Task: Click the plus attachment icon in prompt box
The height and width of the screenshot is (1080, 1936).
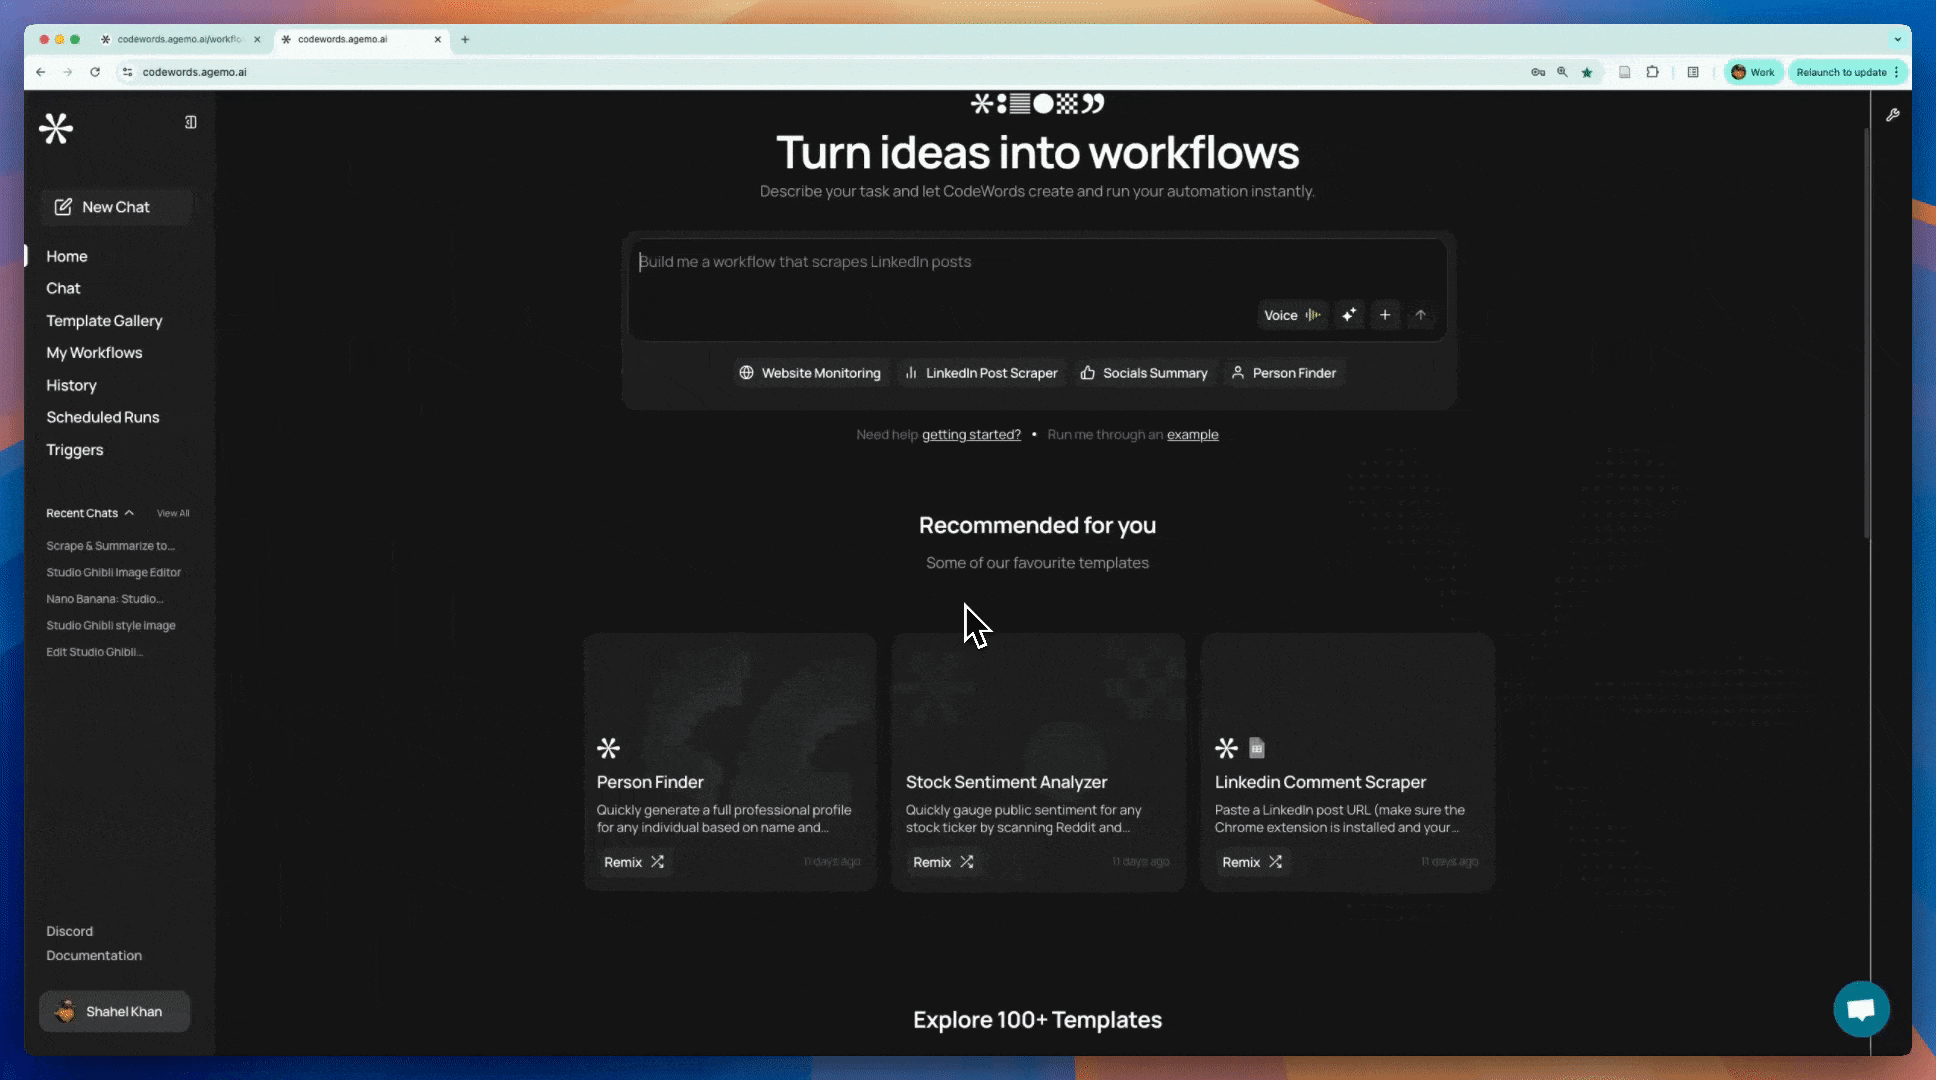Action: point(1385,315)
